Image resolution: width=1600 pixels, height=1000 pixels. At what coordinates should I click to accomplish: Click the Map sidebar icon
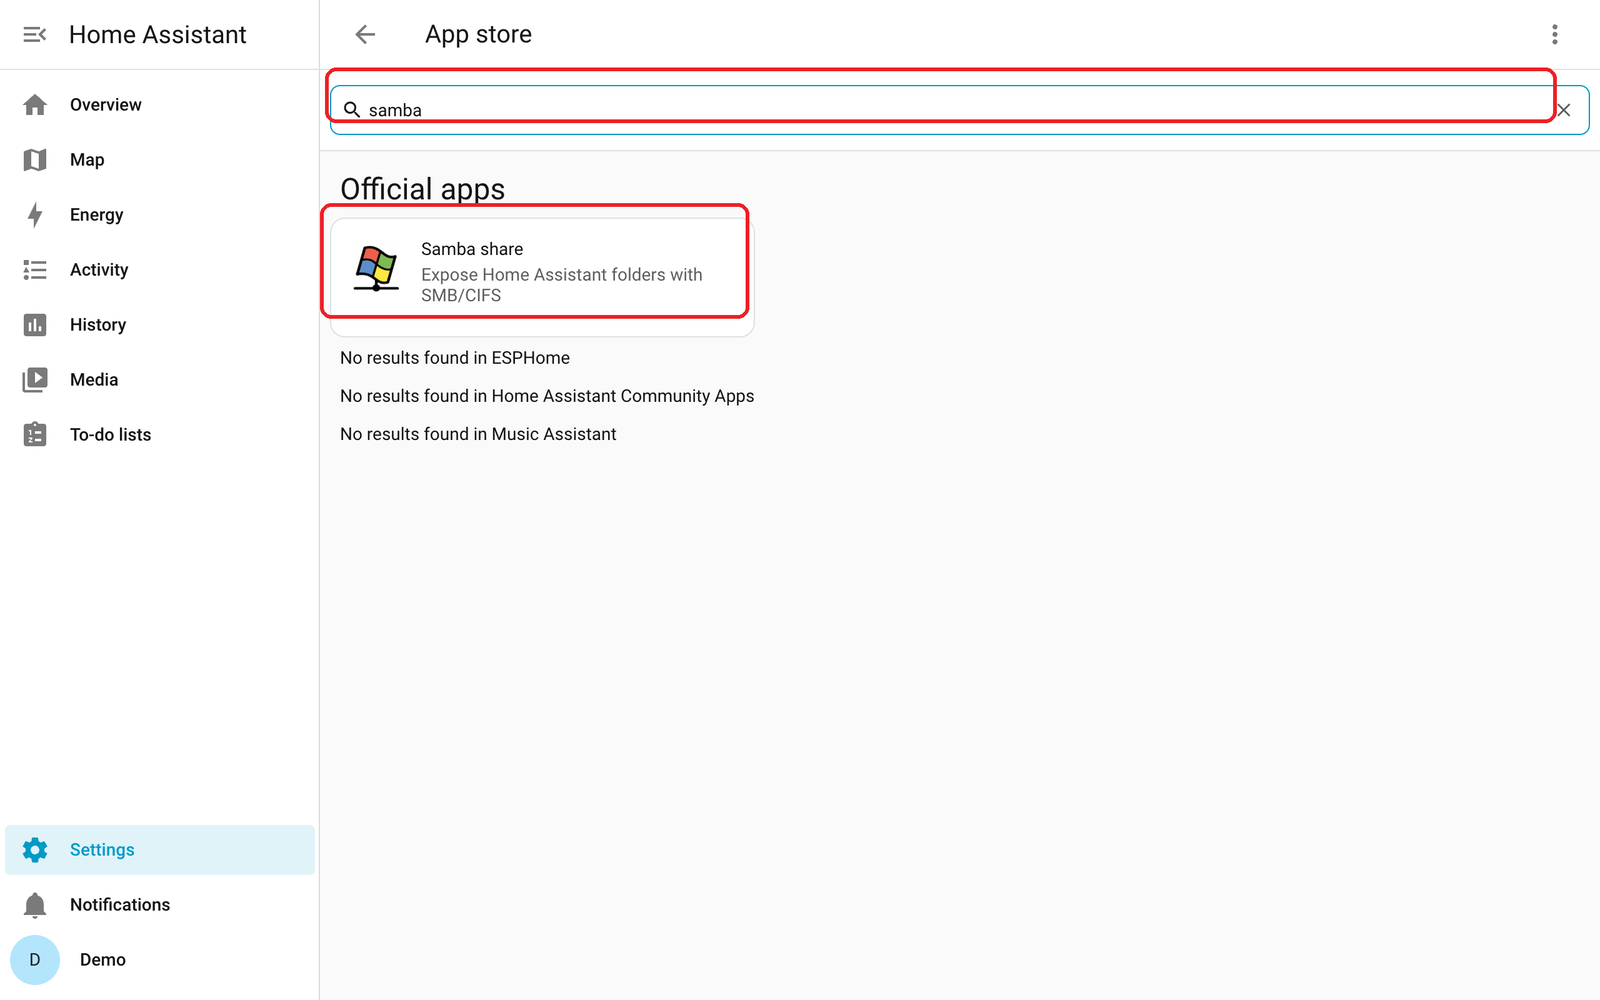35,160
